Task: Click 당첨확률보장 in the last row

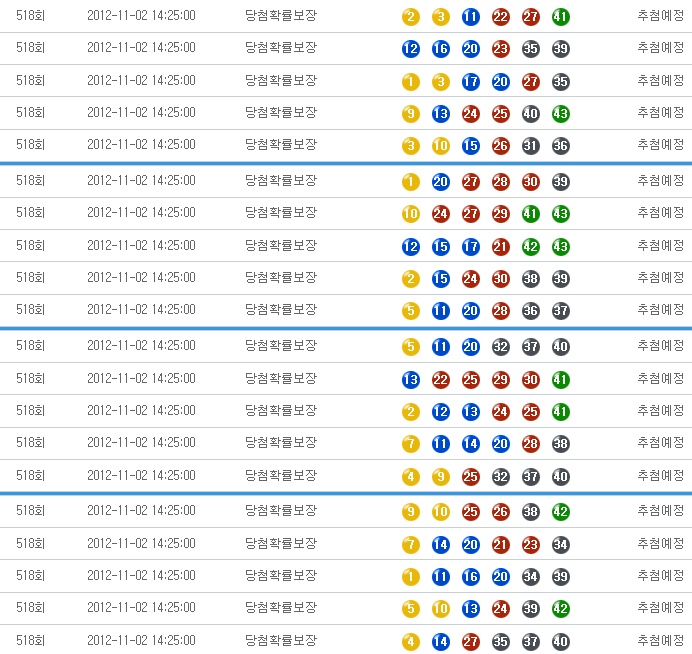Action: (x=280, y=641)
